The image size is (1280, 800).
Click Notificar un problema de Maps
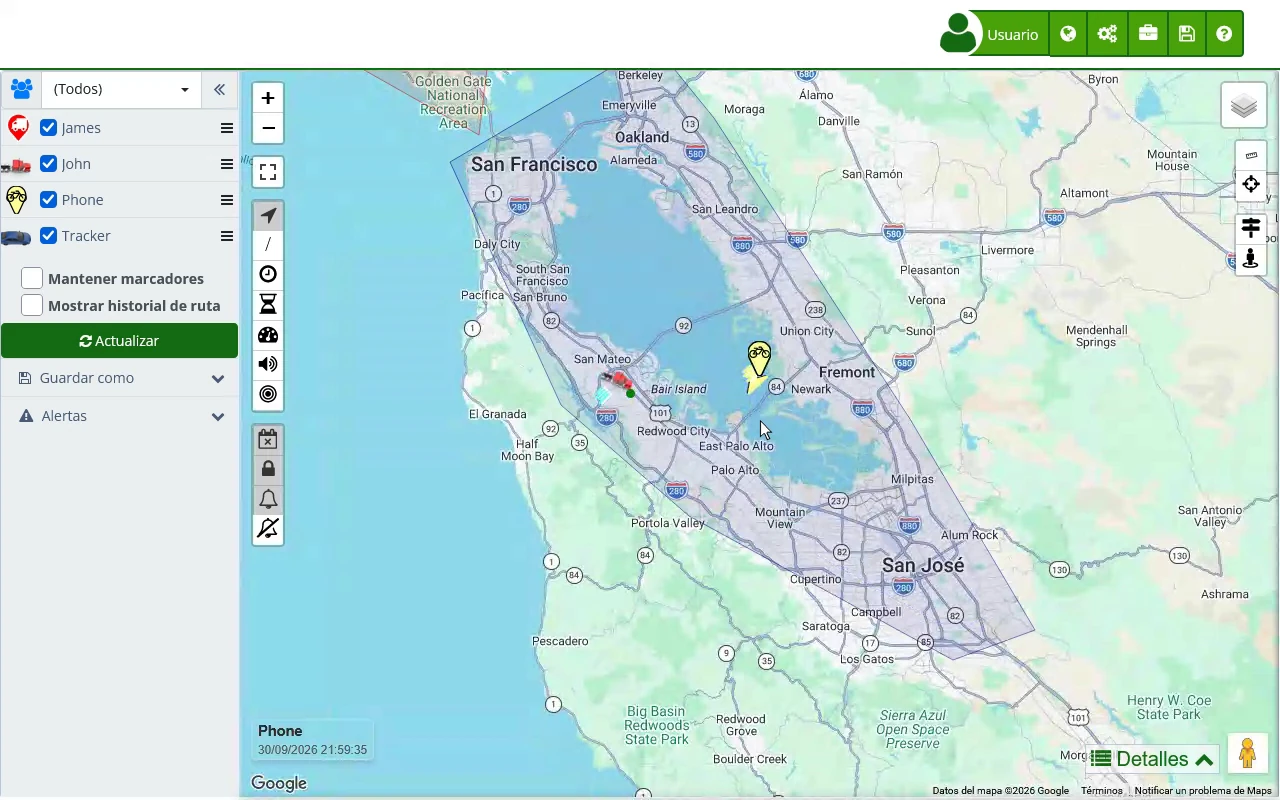(x=1203, y=791)
